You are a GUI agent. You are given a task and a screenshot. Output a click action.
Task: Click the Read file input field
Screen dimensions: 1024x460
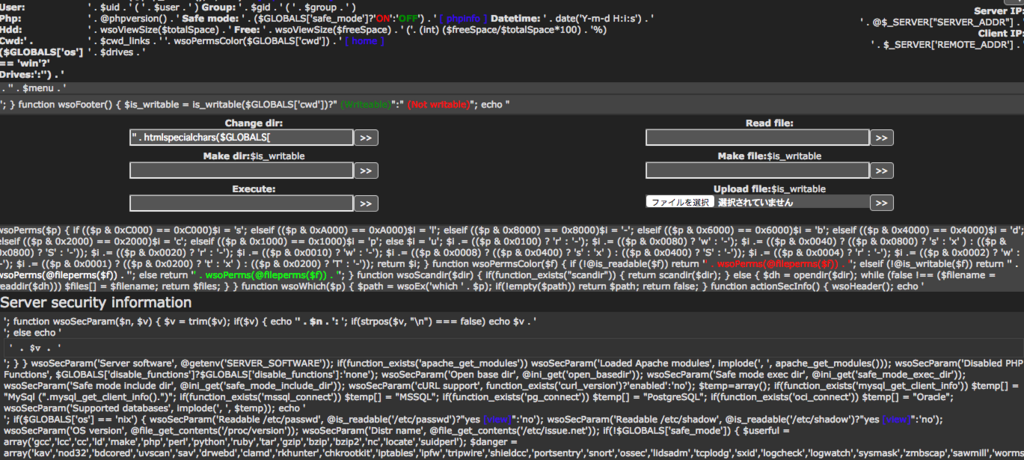point(758,137)
